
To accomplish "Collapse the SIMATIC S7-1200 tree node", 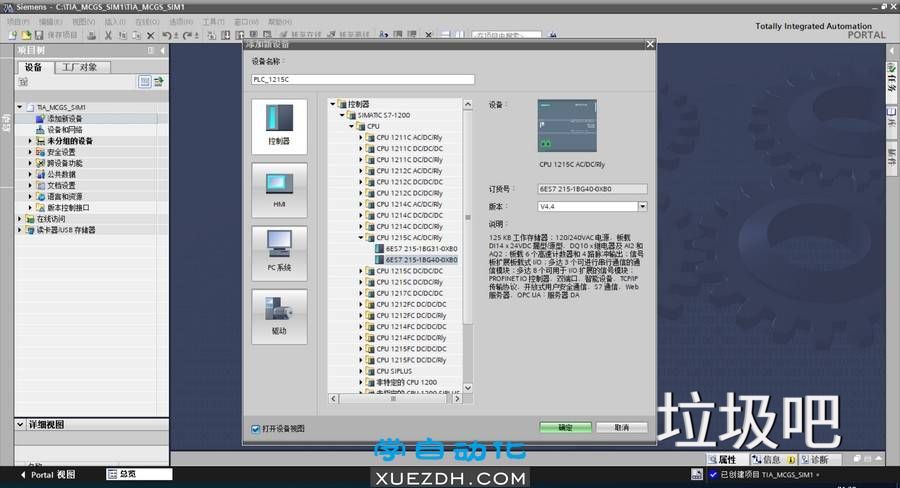I will [342, 115].
